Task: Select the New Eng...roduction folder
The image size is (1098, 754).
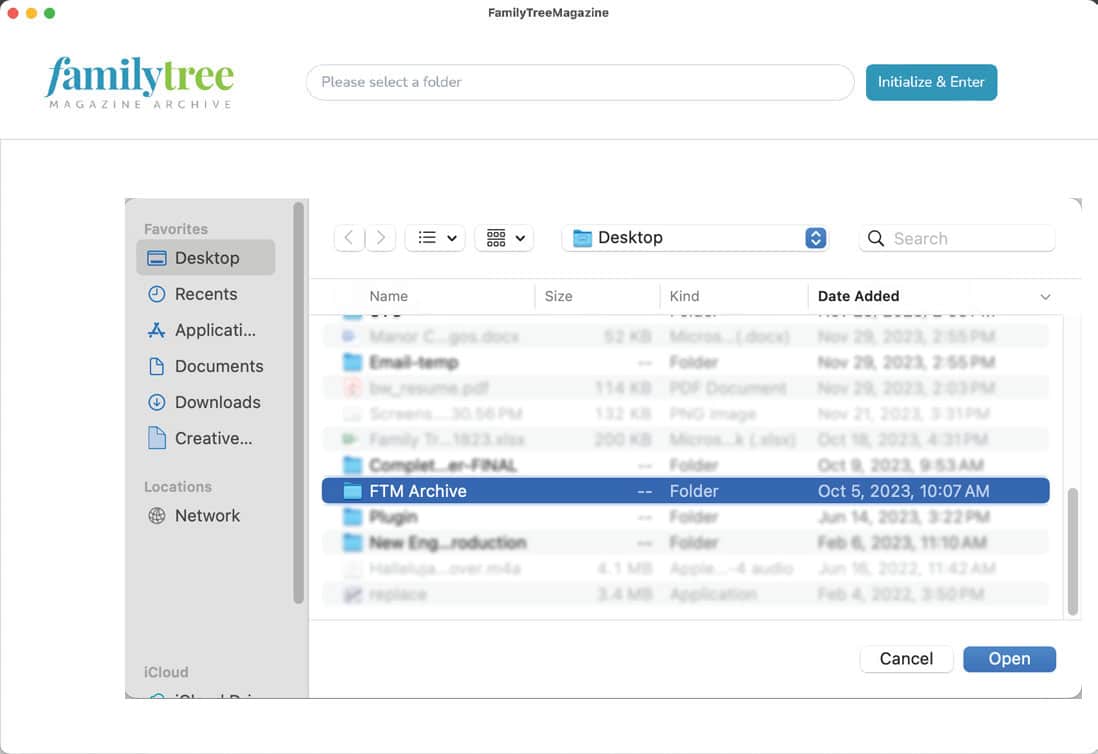Action: (686, 543)
